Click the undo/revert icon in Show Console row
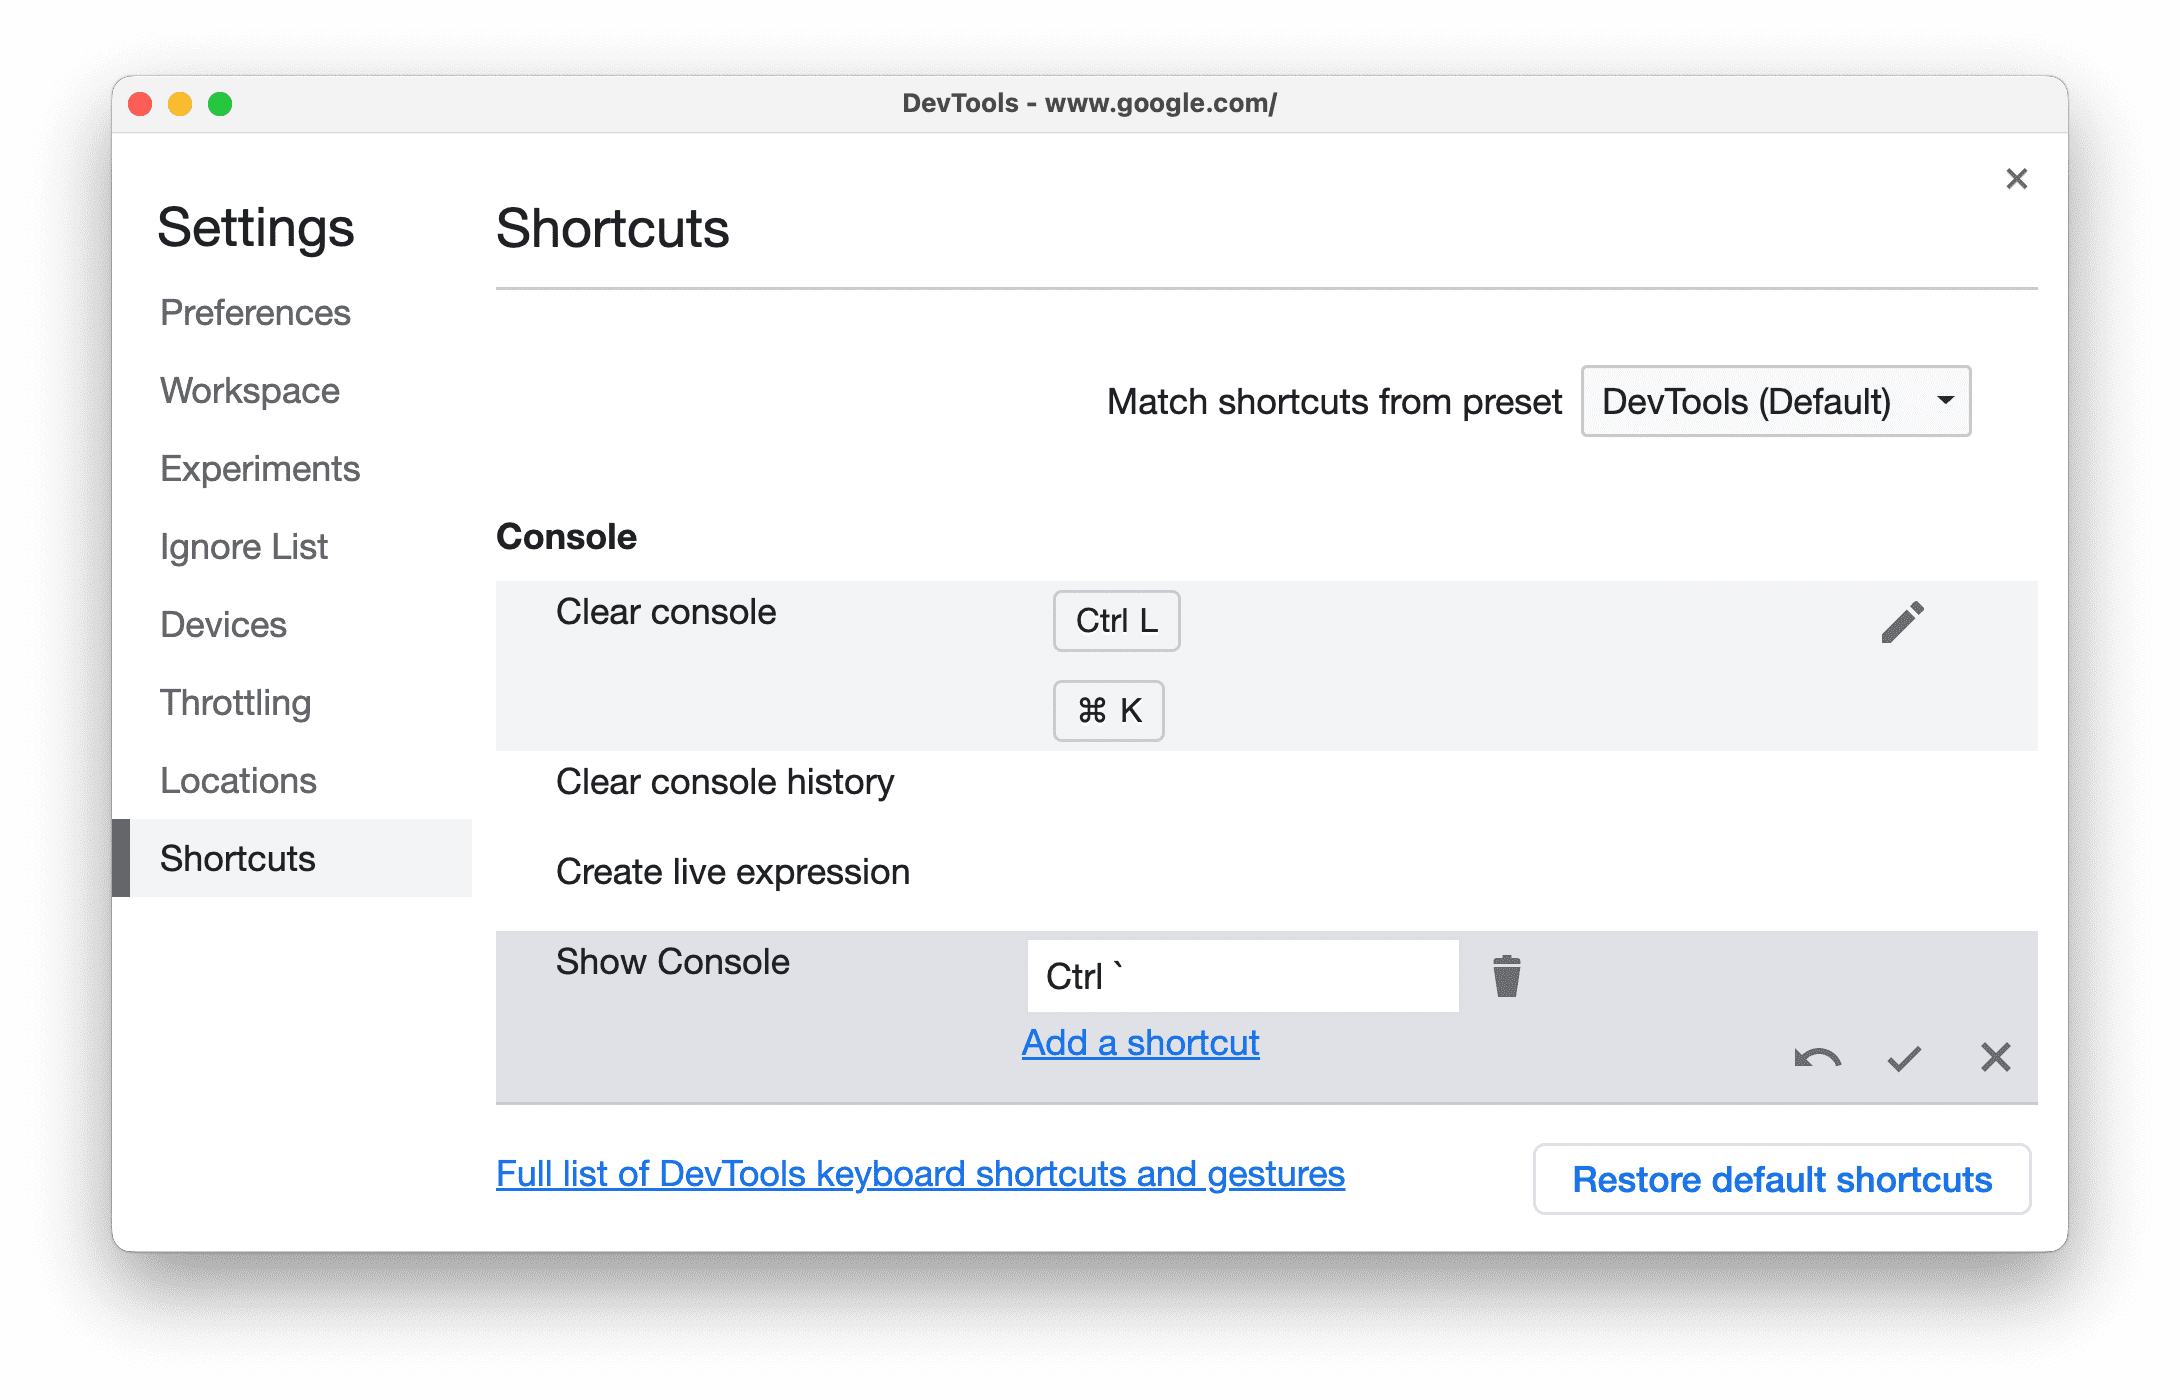This screenshot has height=1400, width=2180. pyautogui.click(x=1815, y=1058)
